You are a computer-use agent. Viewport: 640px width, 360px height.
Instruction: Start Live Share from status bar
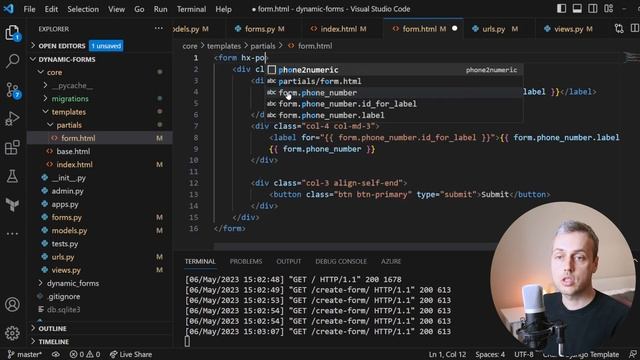click(131, 354)
